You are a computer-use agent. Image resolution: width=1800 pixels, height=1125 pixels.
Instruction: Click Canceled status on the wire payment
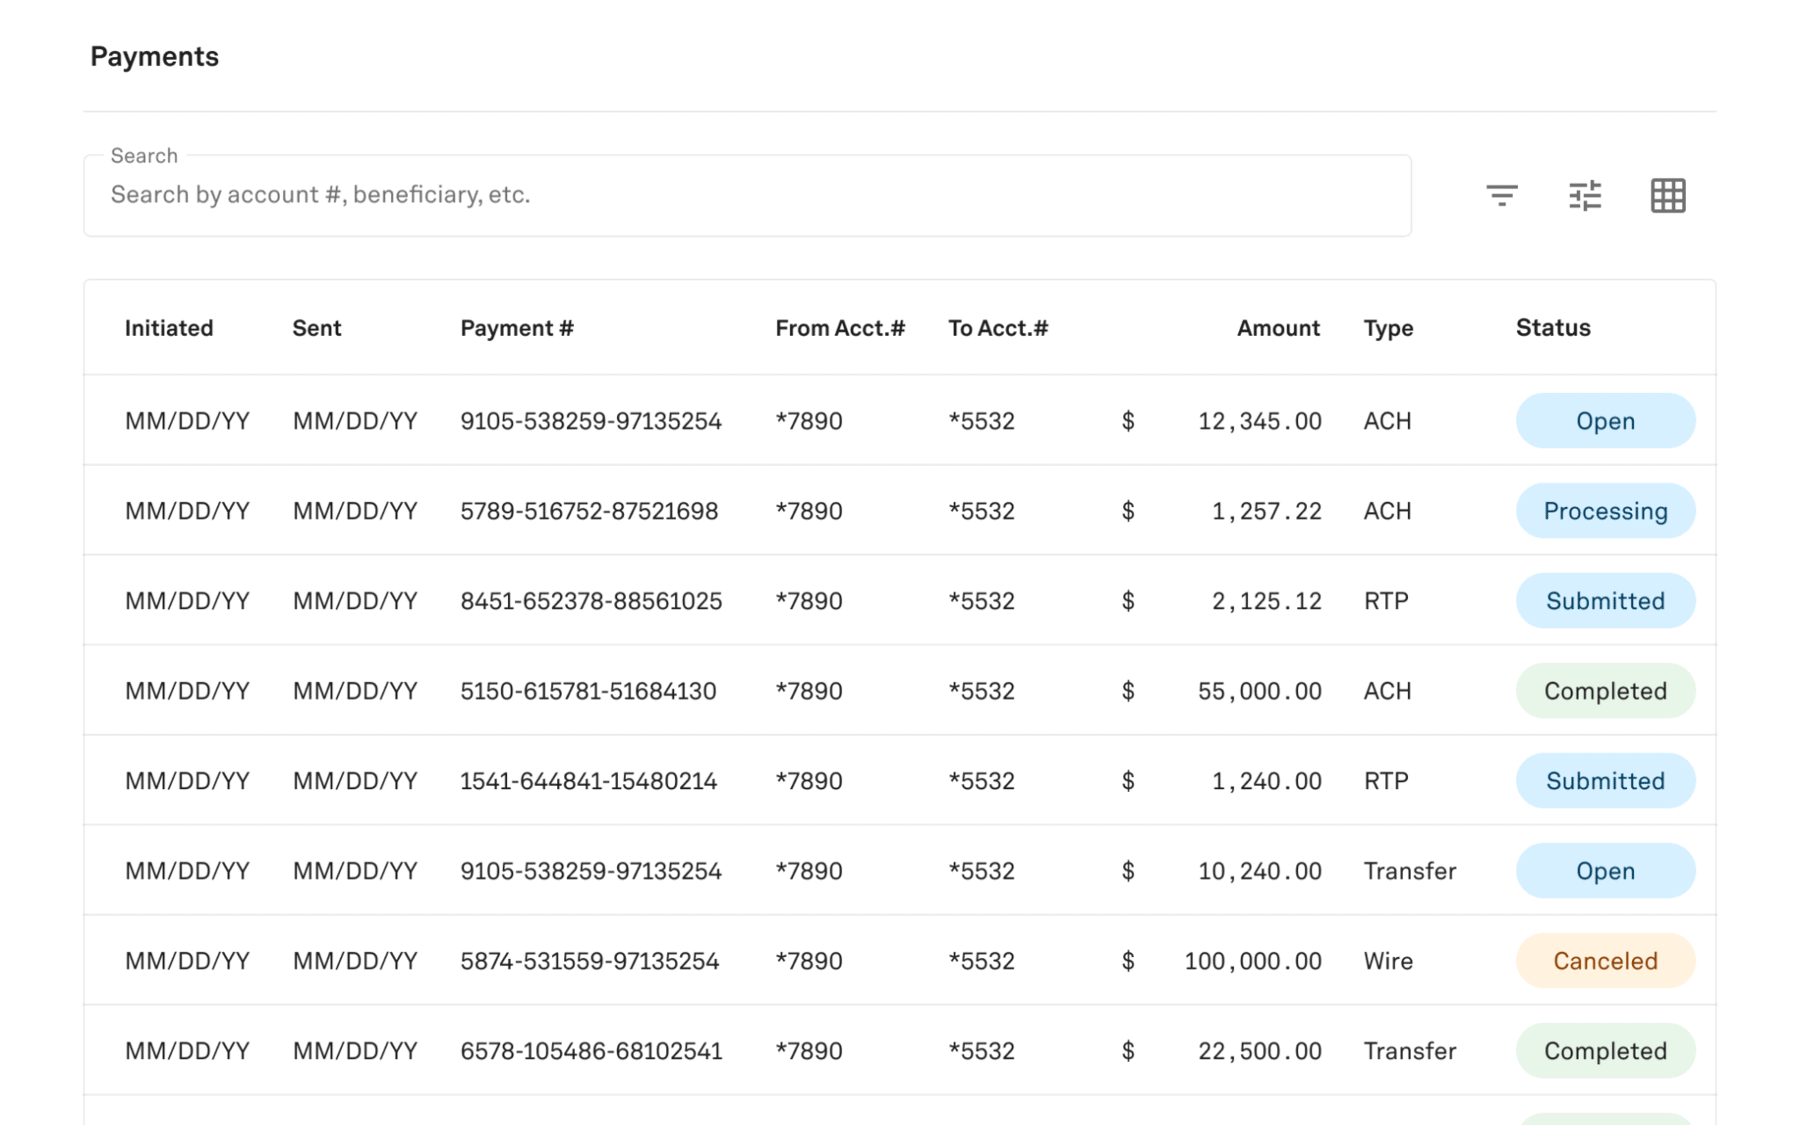point(1605,961)
